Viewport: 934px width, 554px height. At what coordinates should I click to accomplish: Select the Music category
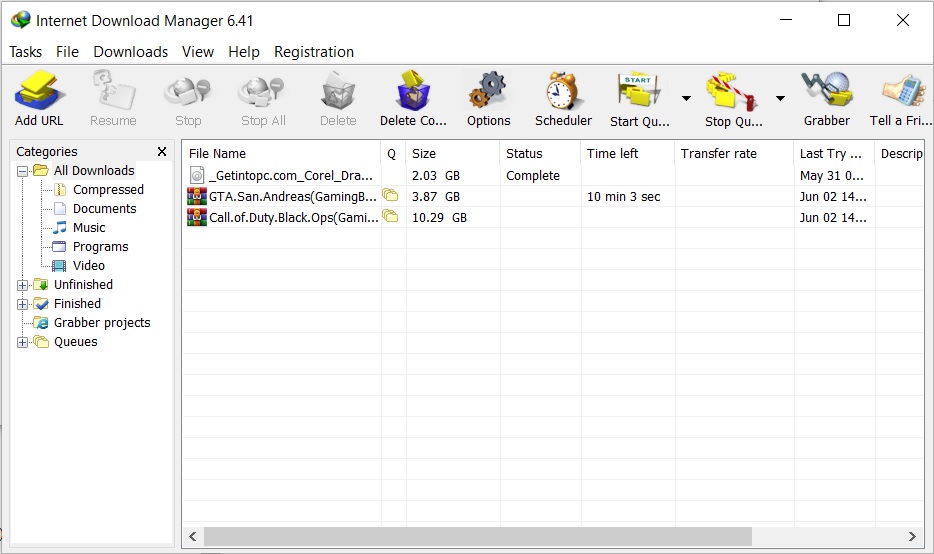tap(89, 228)
